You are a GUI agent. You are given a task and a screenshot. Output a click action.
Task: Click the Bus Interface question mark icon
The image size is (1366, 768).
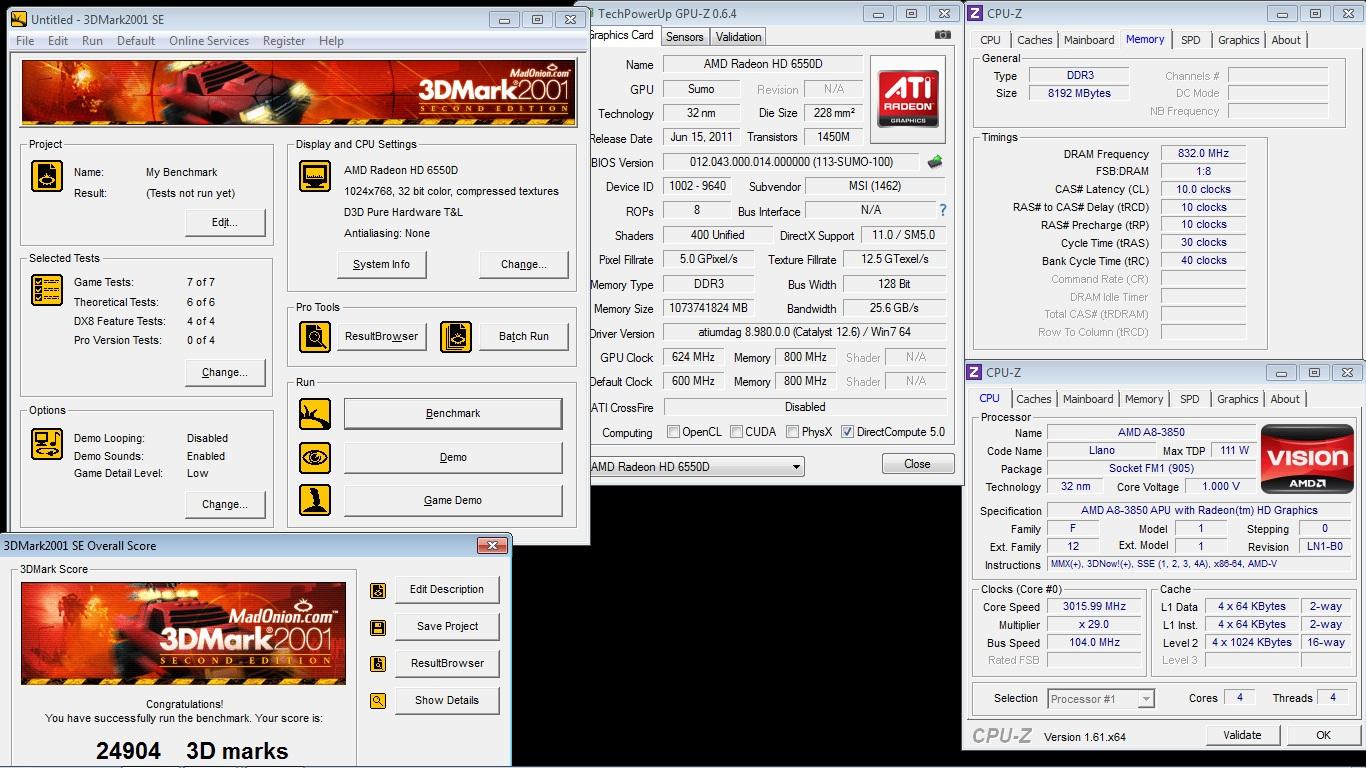click(x=942, y=210)
